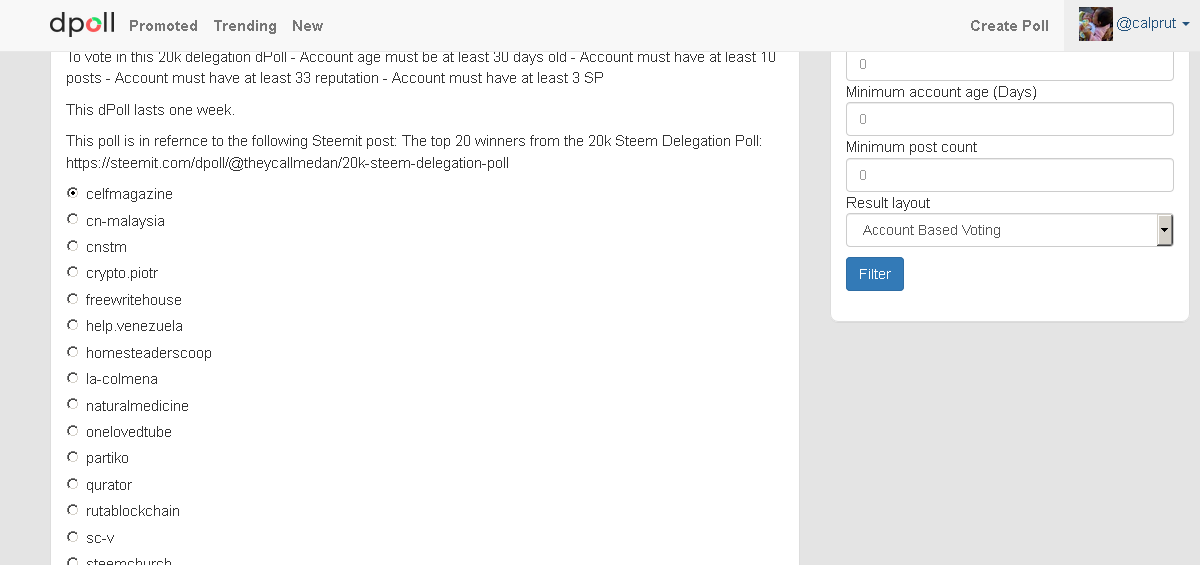
Task: Choose the onelovedtube radio option
Action: click(x=73, y=431)
